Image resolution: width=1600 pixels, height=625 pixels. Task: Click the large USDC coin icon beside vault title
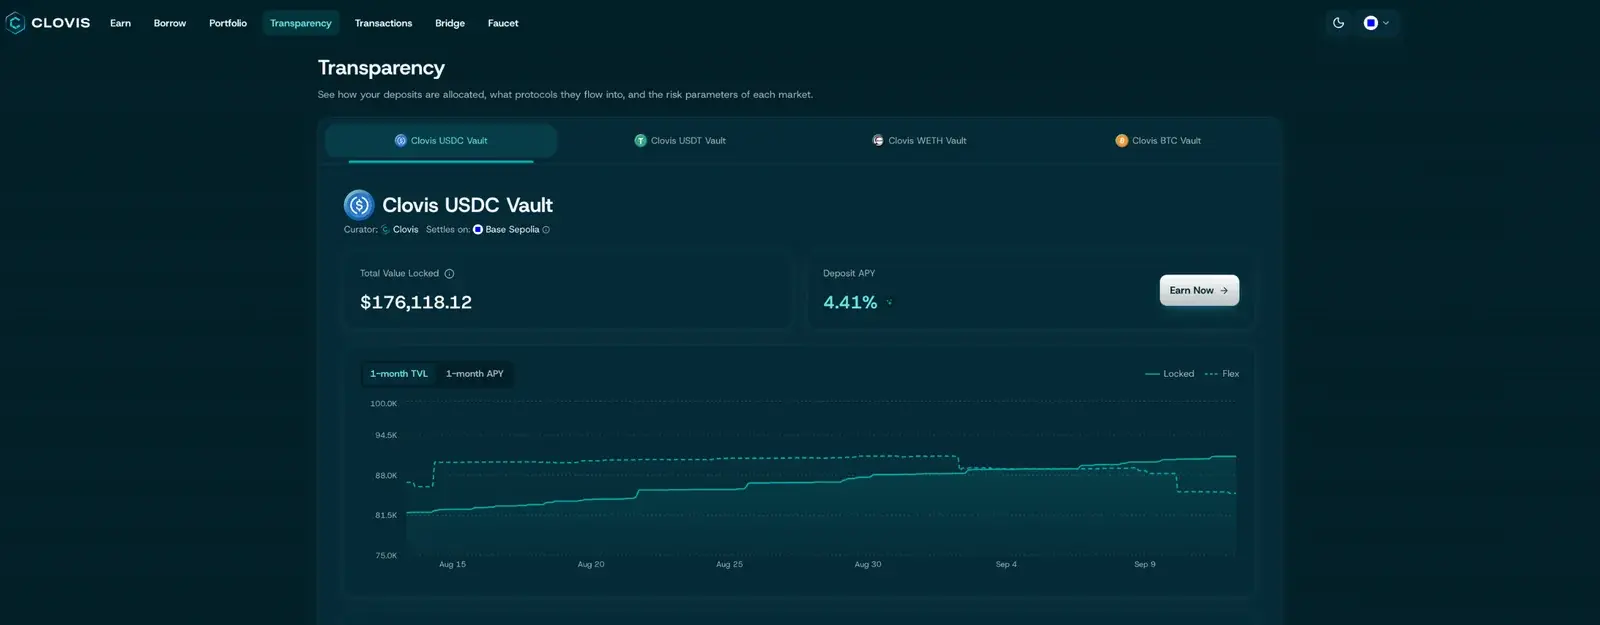tap(359, 205)
